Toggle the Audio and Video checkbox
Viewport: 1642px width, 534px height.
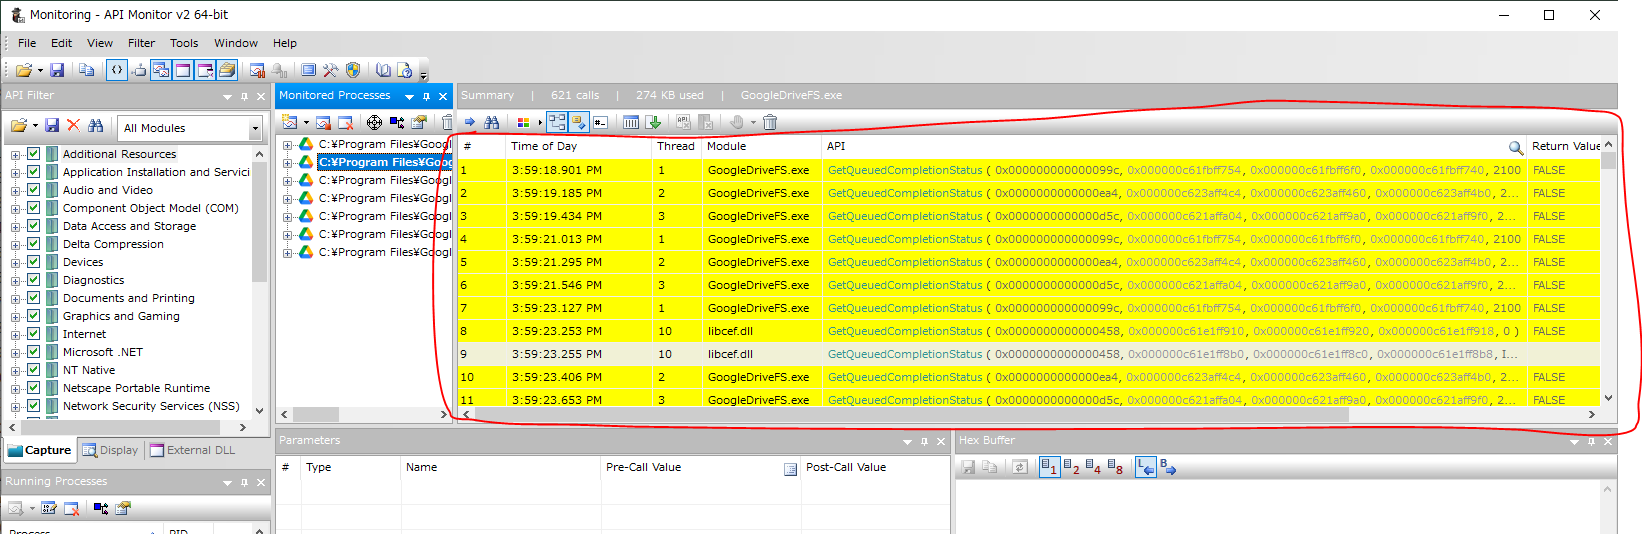(33, 190)
